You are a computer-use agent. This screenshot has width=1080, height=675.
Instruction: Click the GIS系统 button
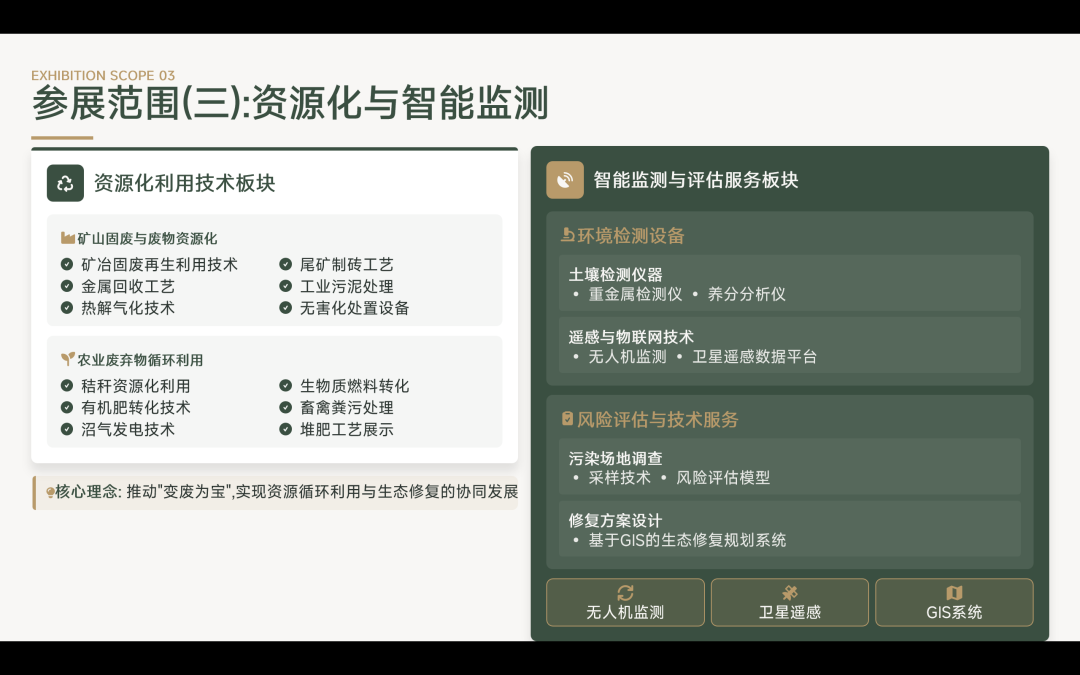(954, 601)
